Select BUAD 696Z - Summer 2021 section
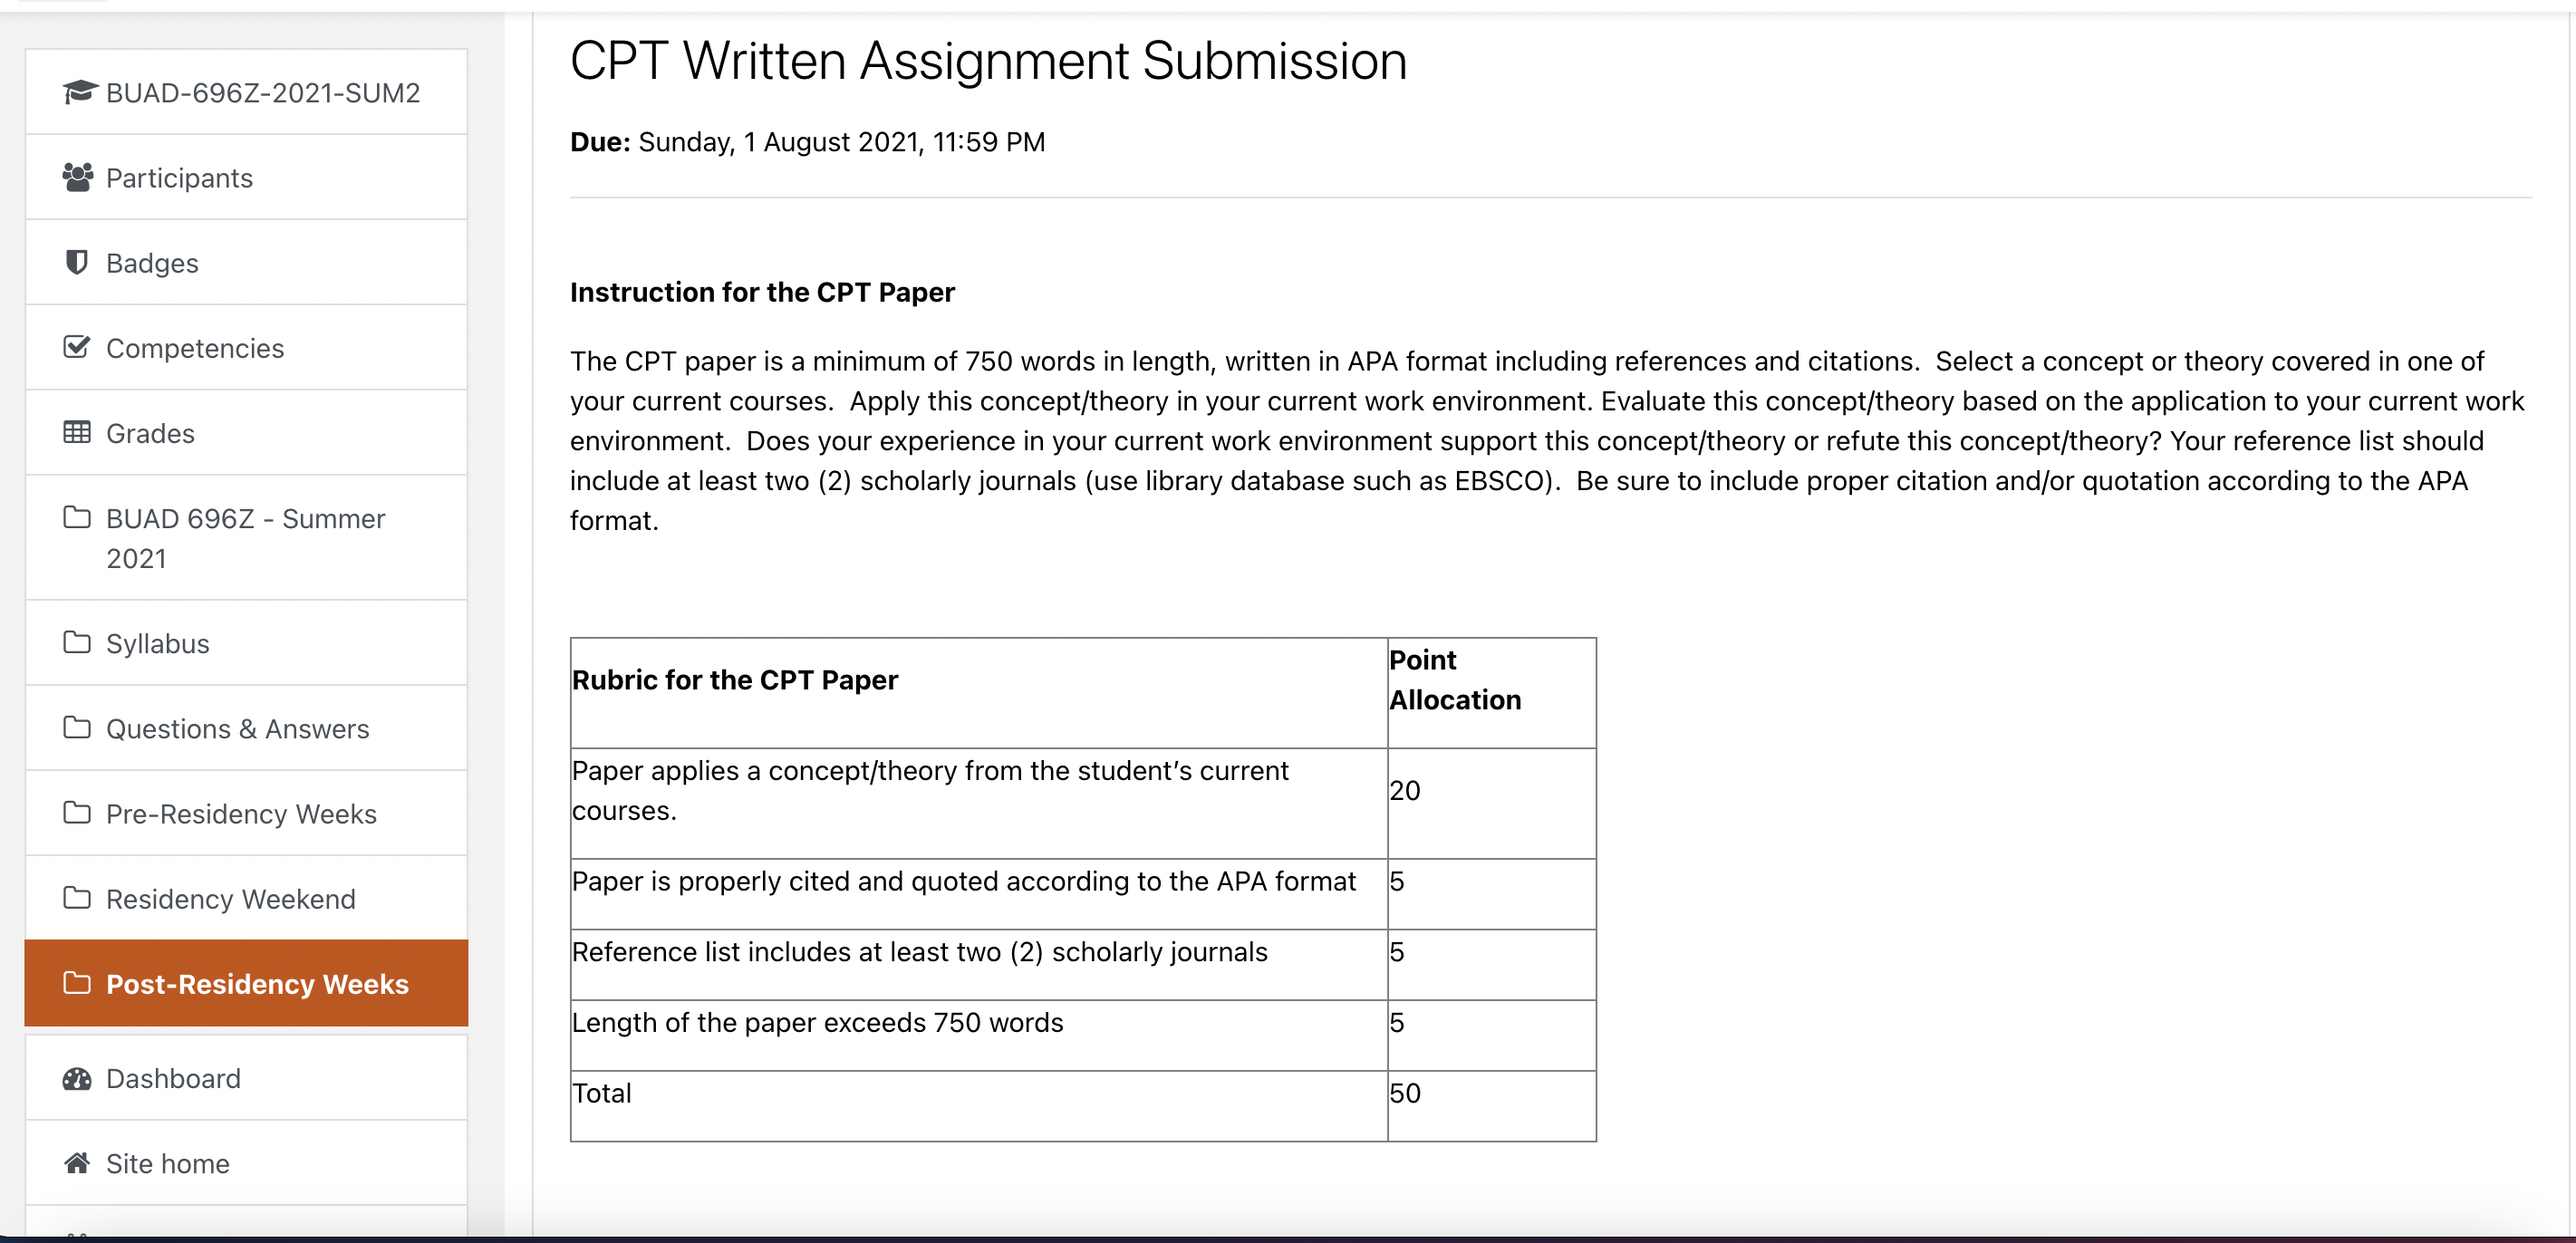The image size is (2576, 1243). 246,538
